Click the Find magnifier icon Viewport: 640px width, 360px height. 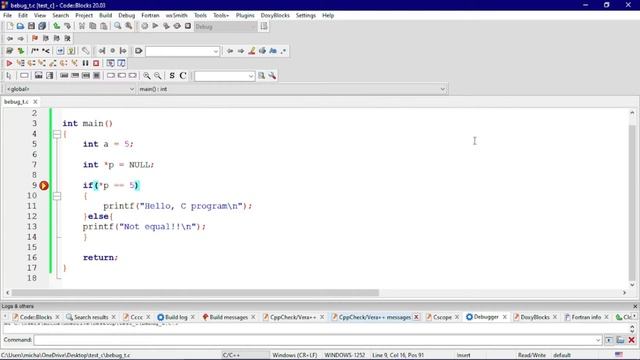click(118, 26)
